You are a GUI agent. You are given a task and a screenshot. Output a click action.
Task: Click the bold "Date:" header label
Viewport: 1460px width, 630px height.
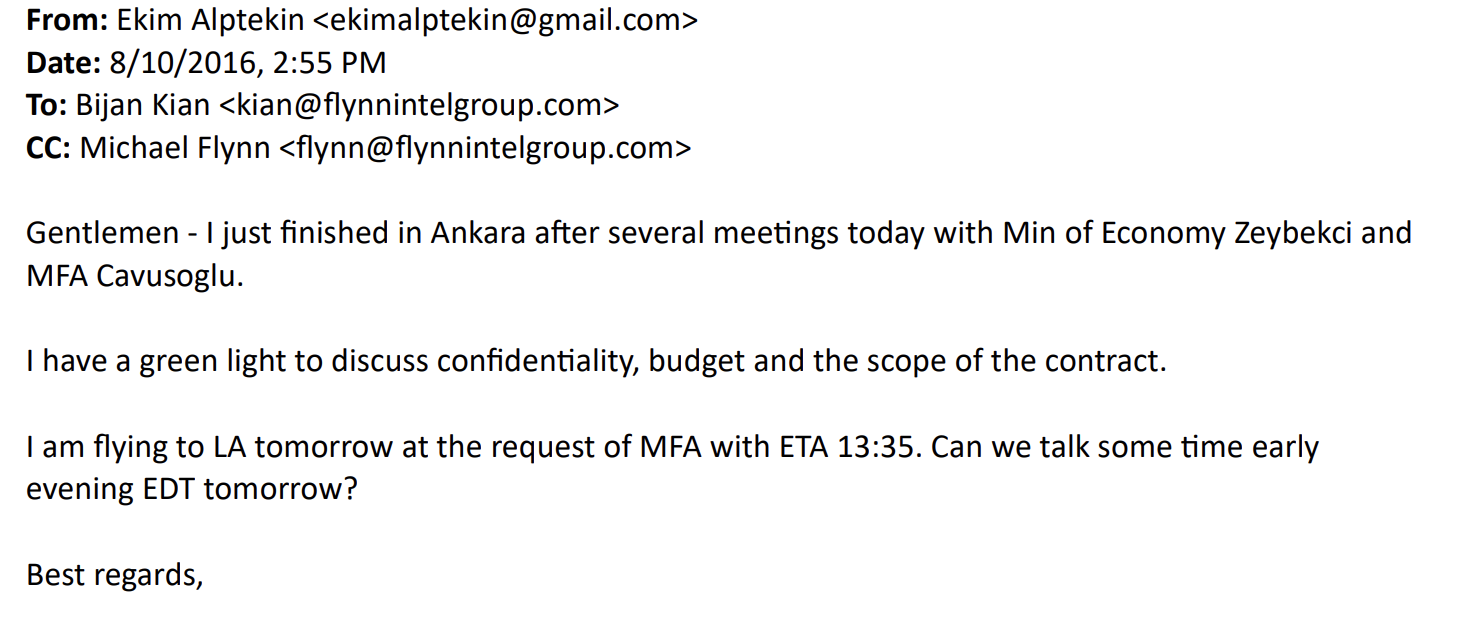click(x=63, y=63)
